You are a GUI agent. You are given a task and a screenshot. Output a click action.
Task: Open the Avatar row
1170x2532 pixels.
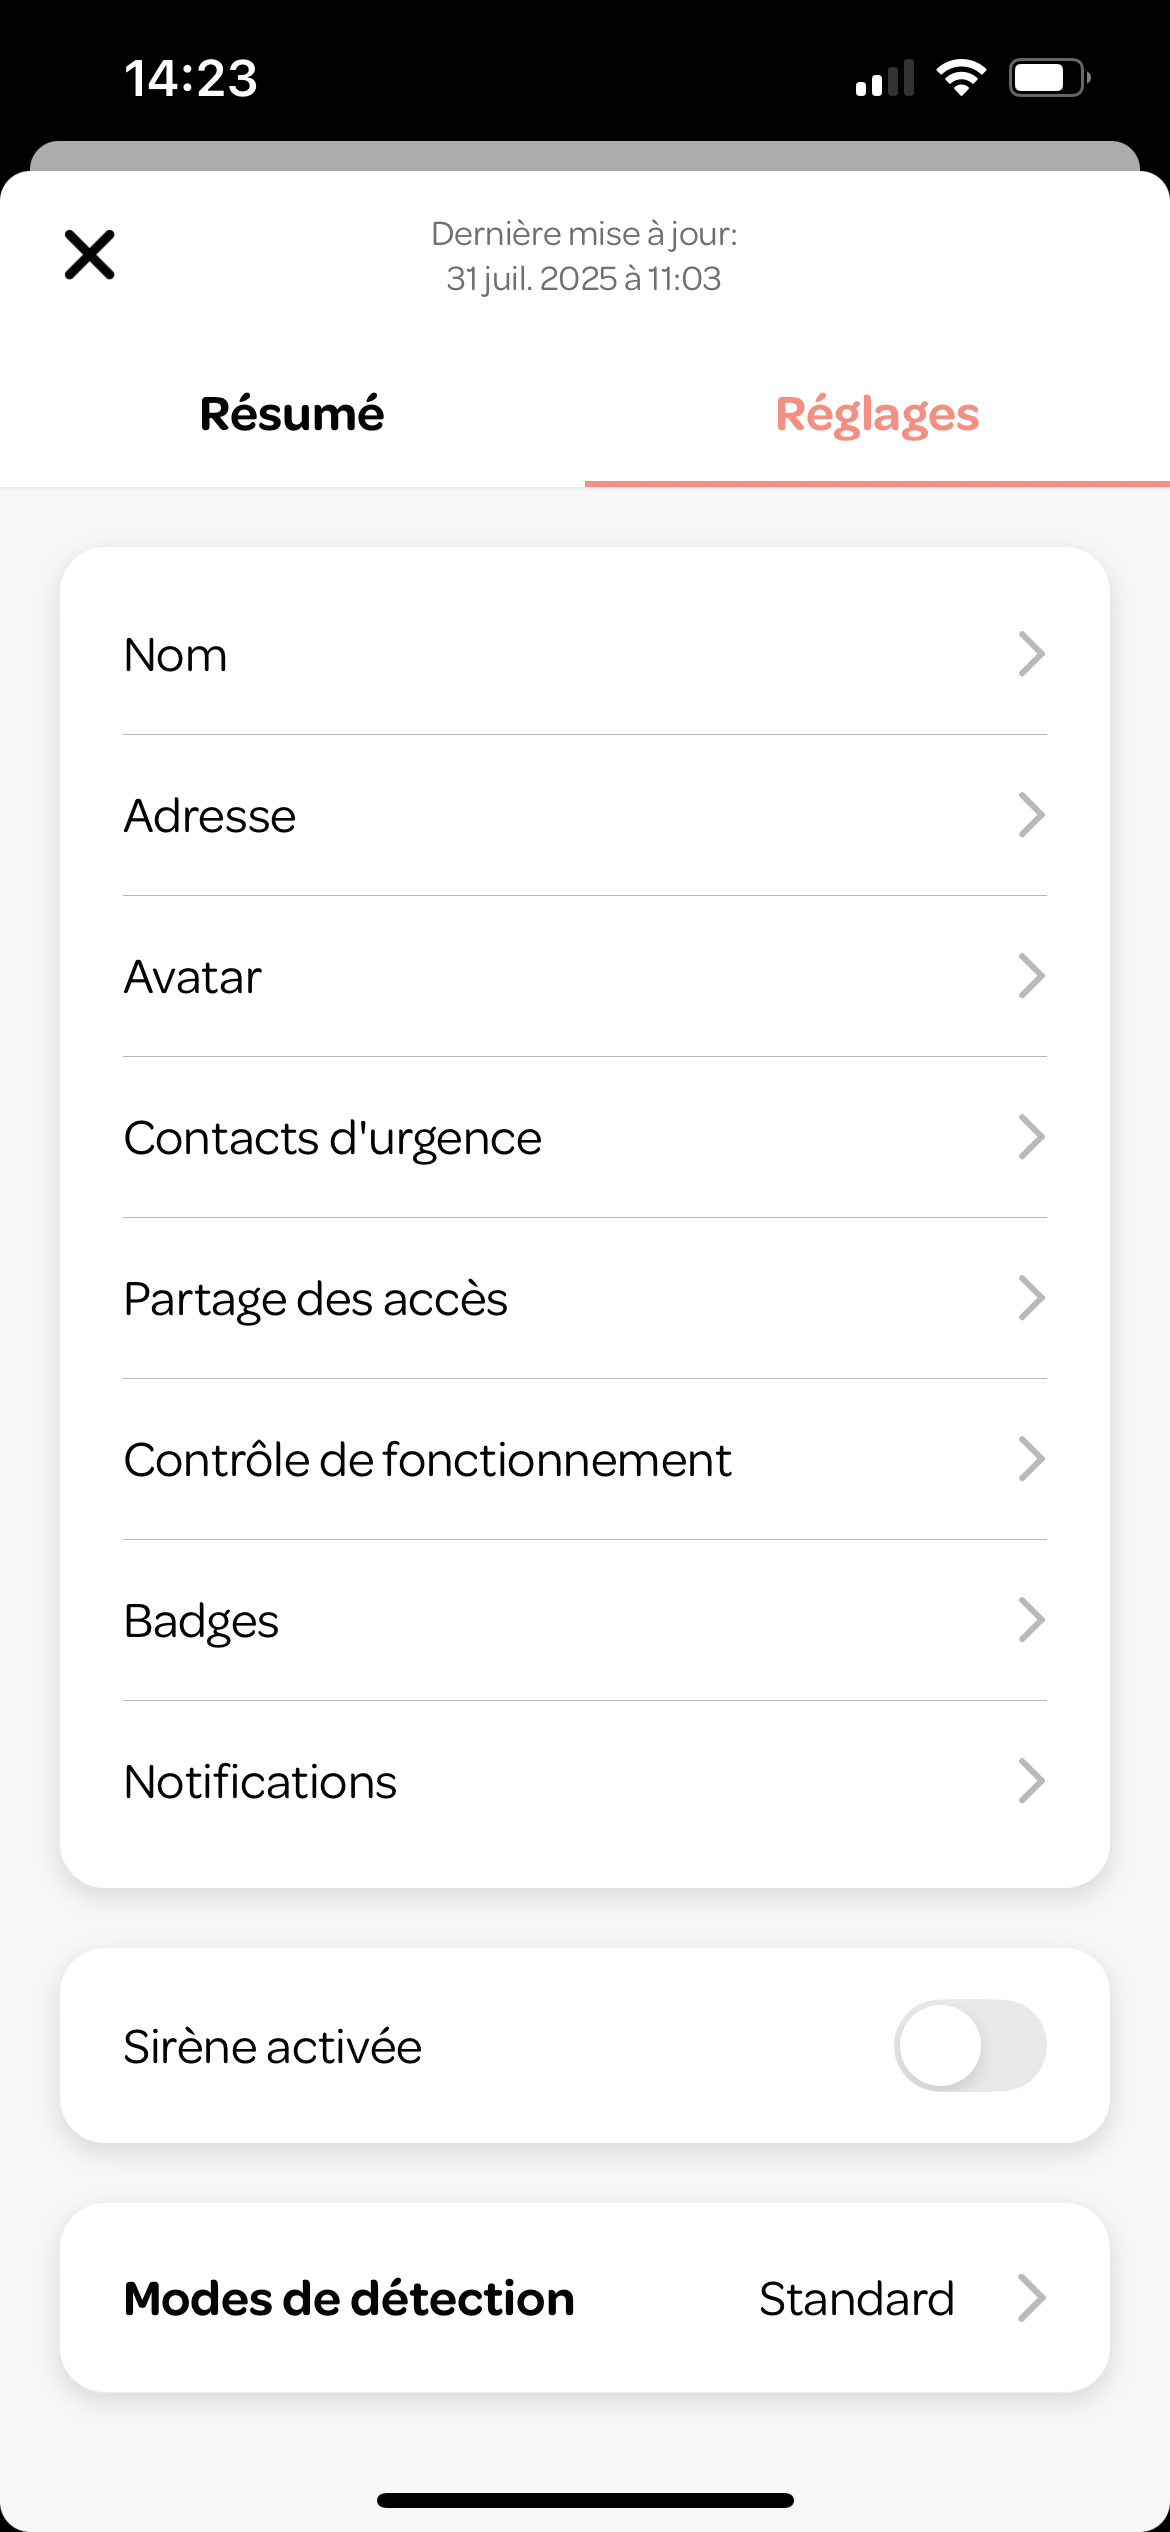(585, 977)
